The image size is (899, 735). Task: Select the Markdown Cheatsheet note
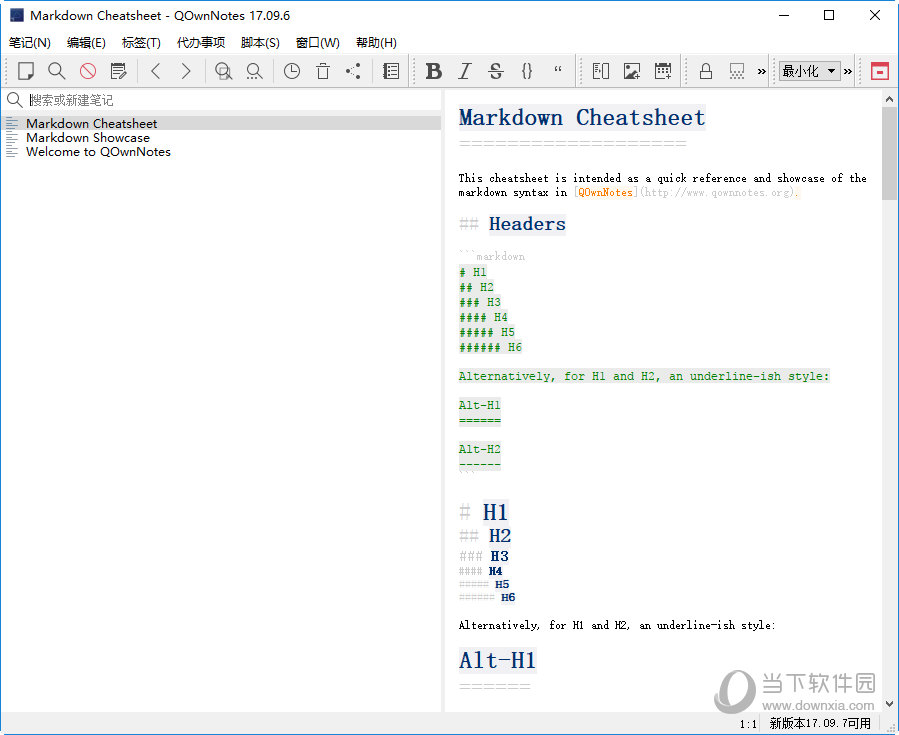tap(222, 123)
